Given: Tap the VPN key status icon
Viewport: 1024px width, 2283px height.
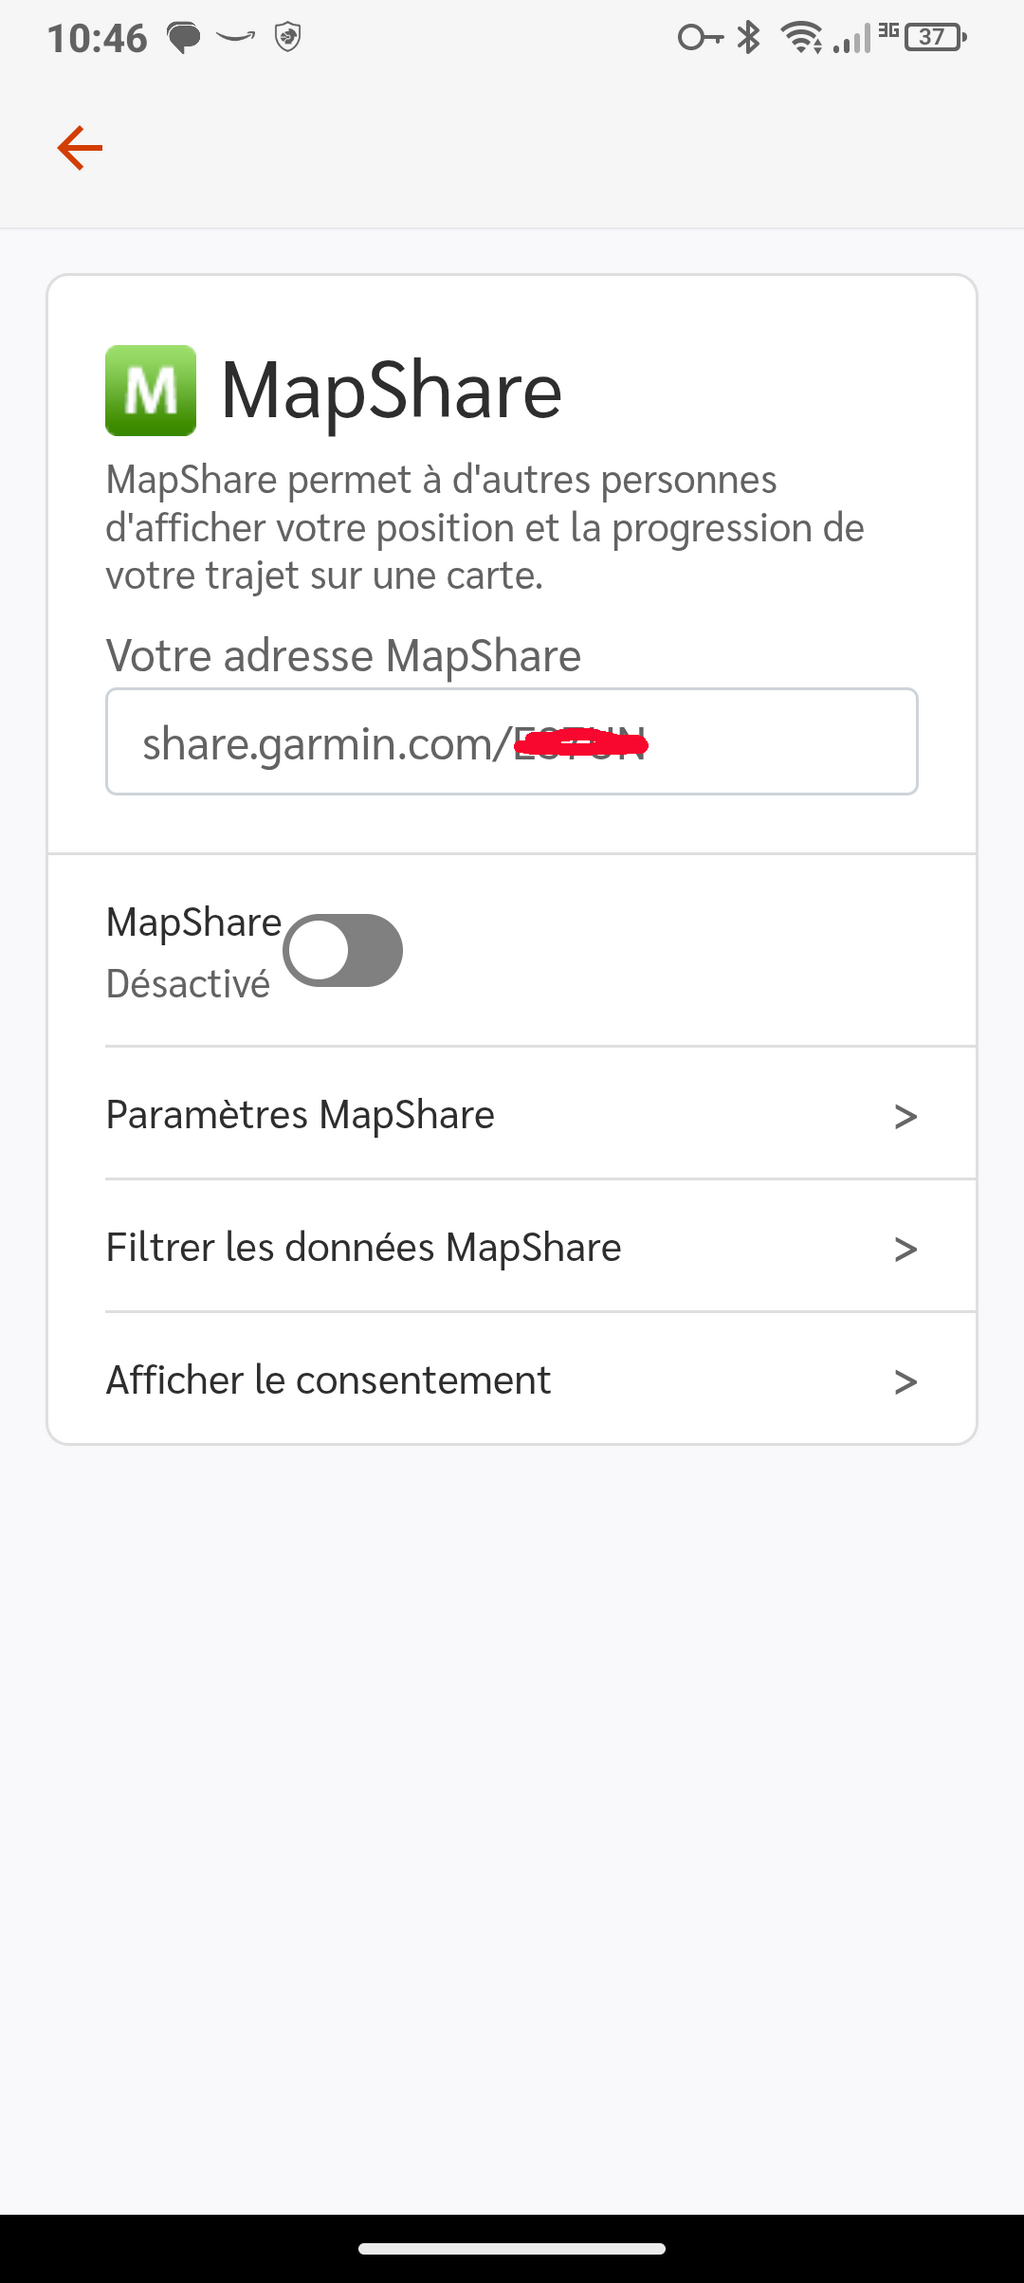Looking at the screenshot, I should point(699,38).
